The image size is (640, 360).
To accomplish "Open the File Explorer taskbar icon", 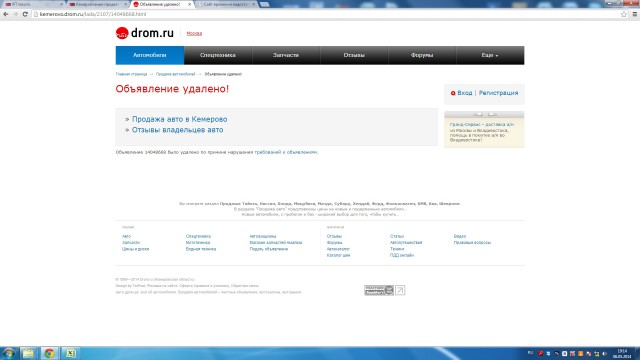I will click(28, 353).
